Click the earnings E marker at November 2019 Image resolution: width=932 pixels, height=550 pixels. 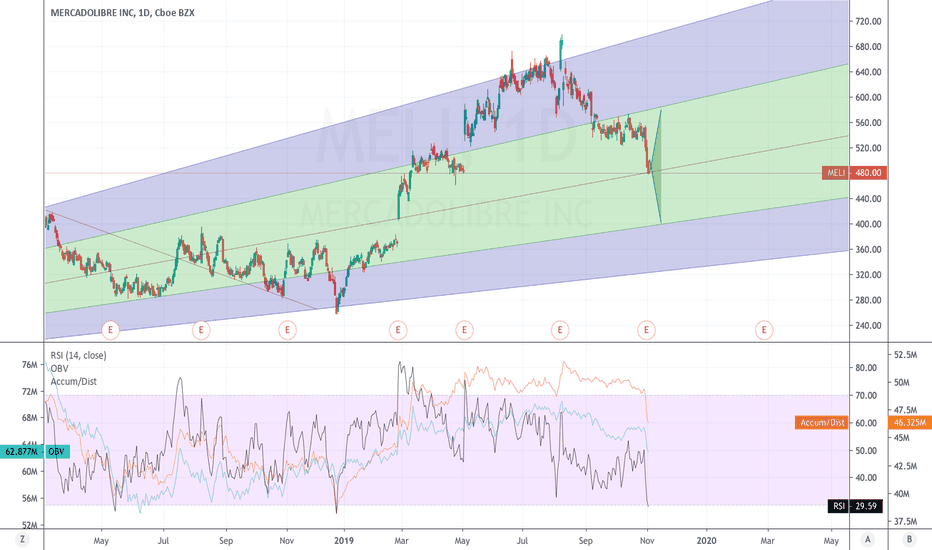pos(646,329)
